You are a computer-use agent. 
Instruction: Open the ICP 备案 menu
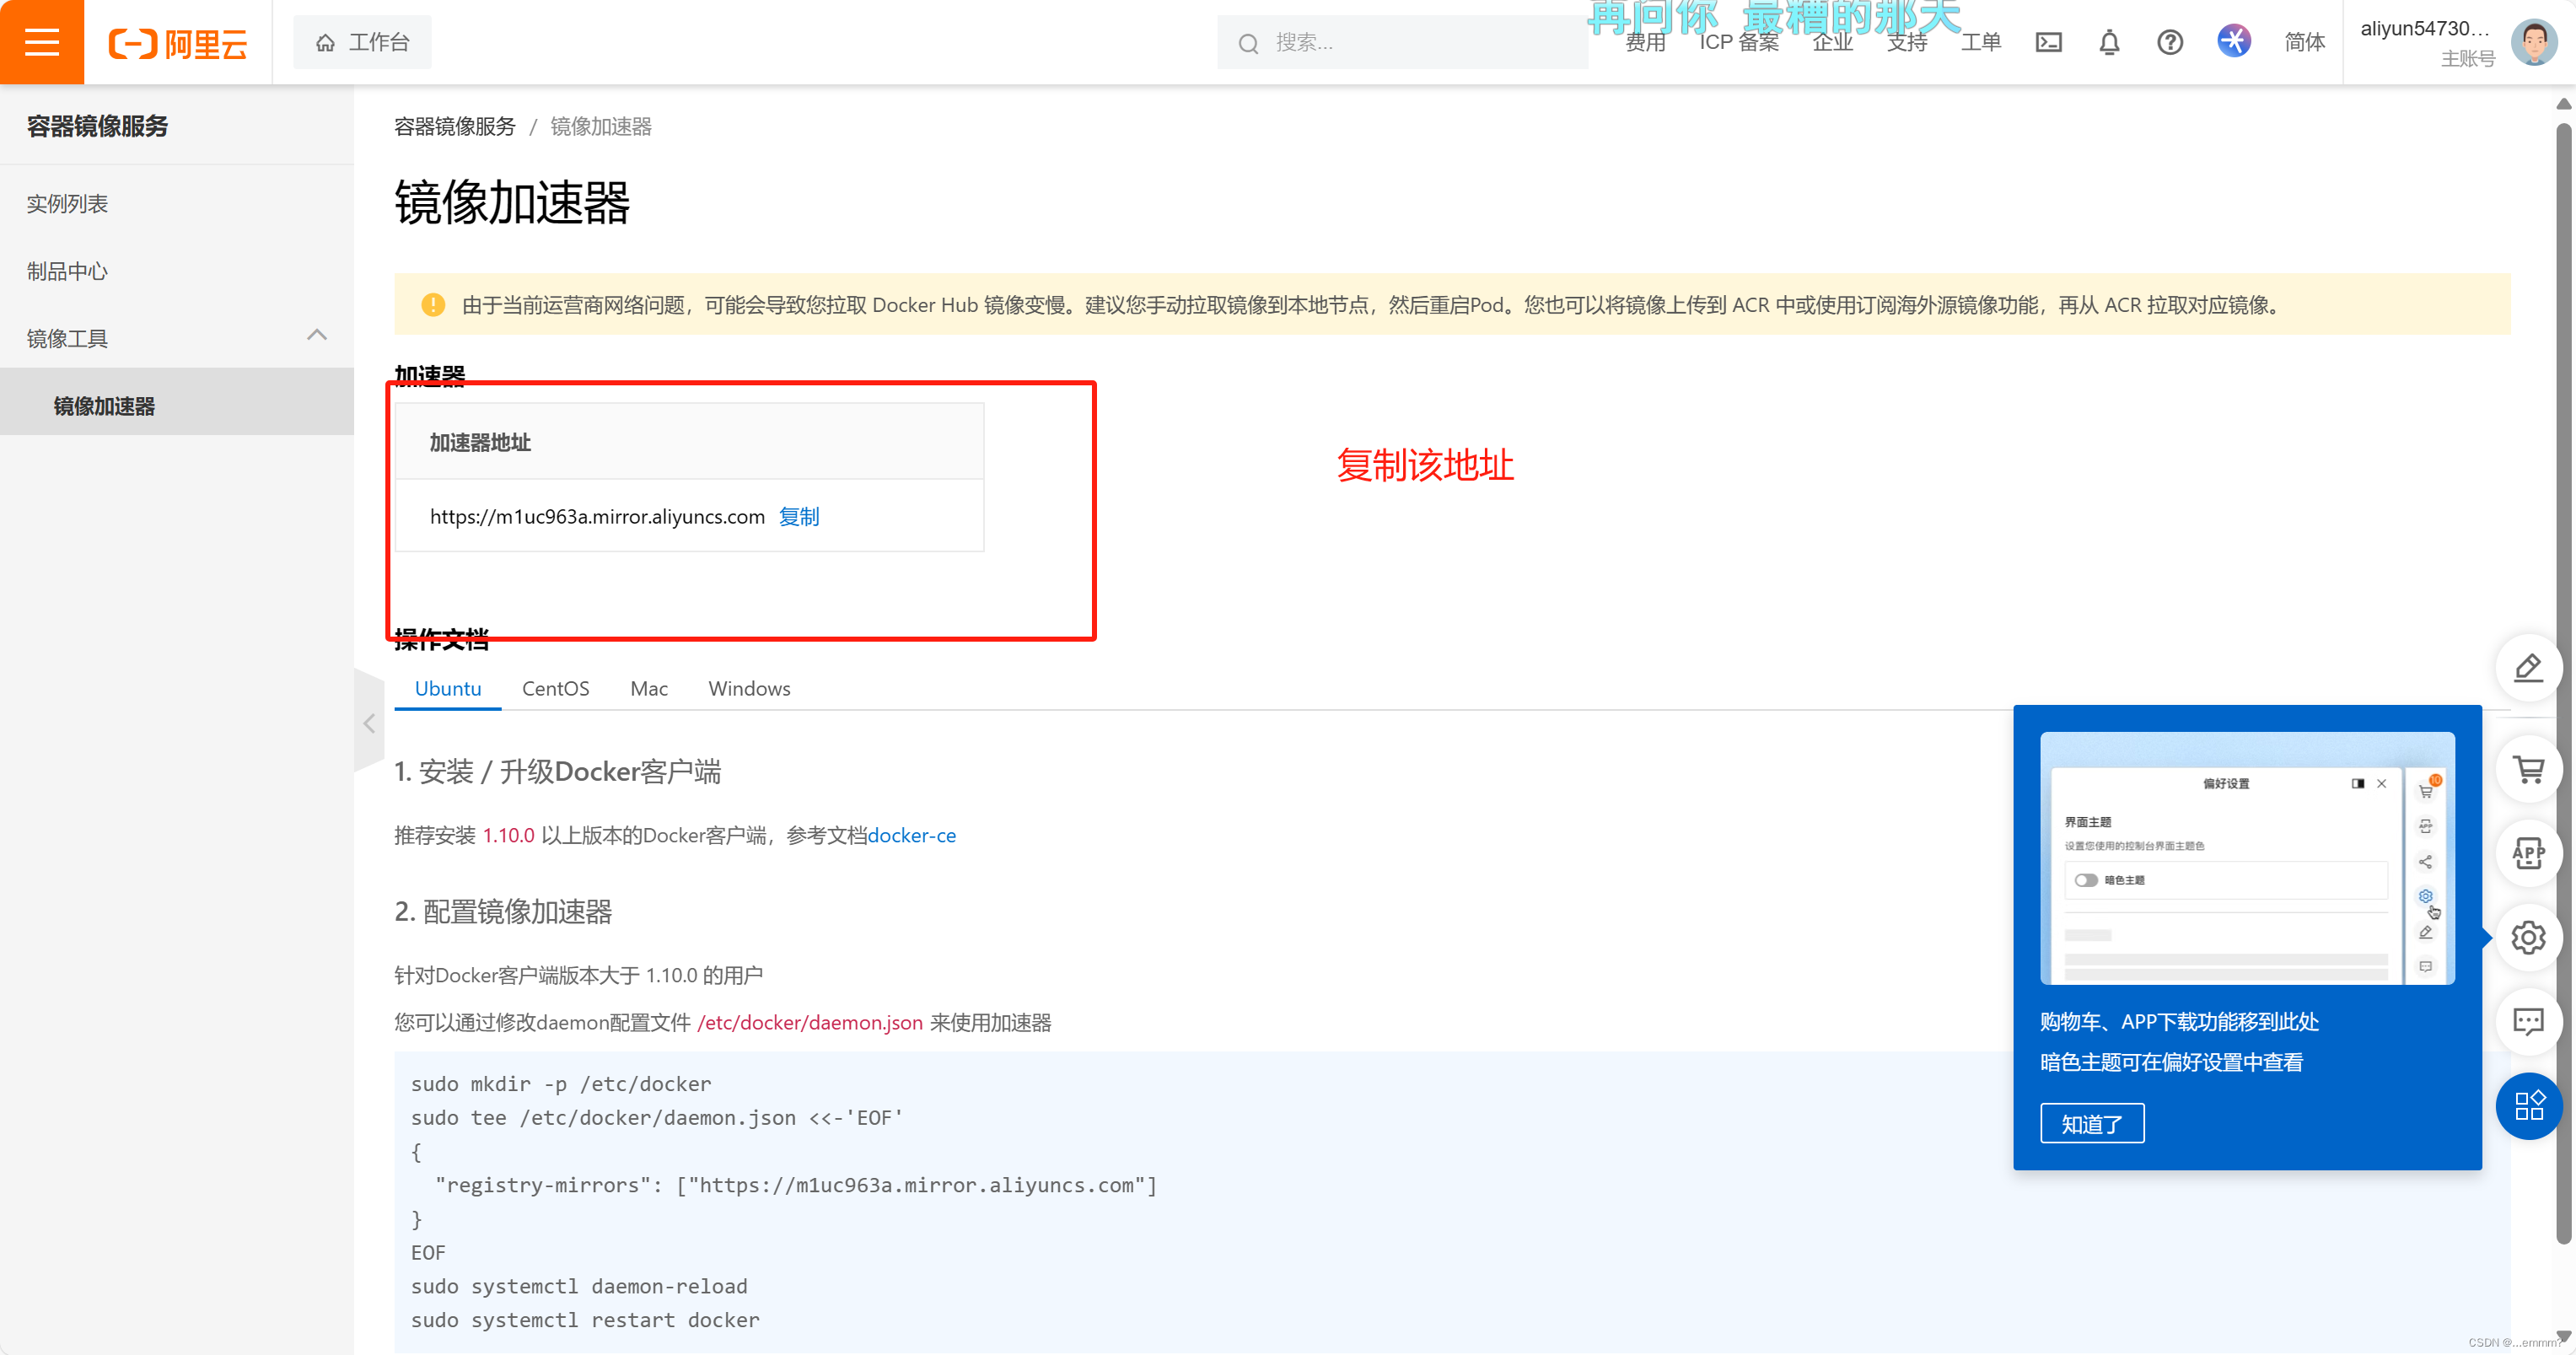[1739, 42]
